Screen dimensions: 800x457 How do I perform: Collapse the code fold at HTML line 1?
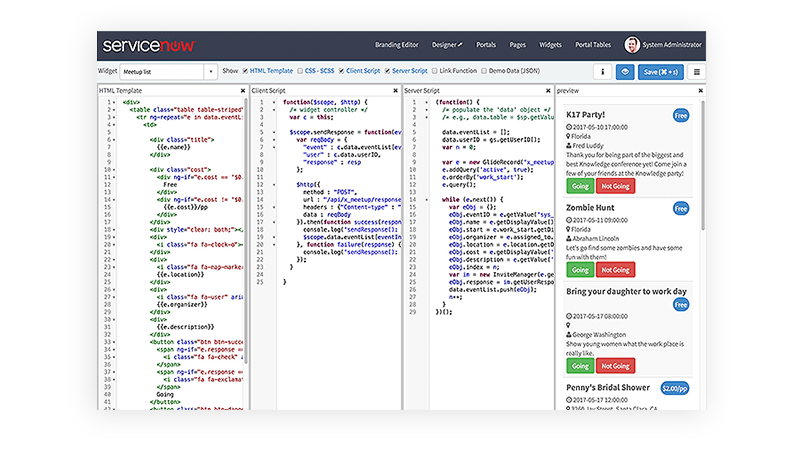(116, 102)
